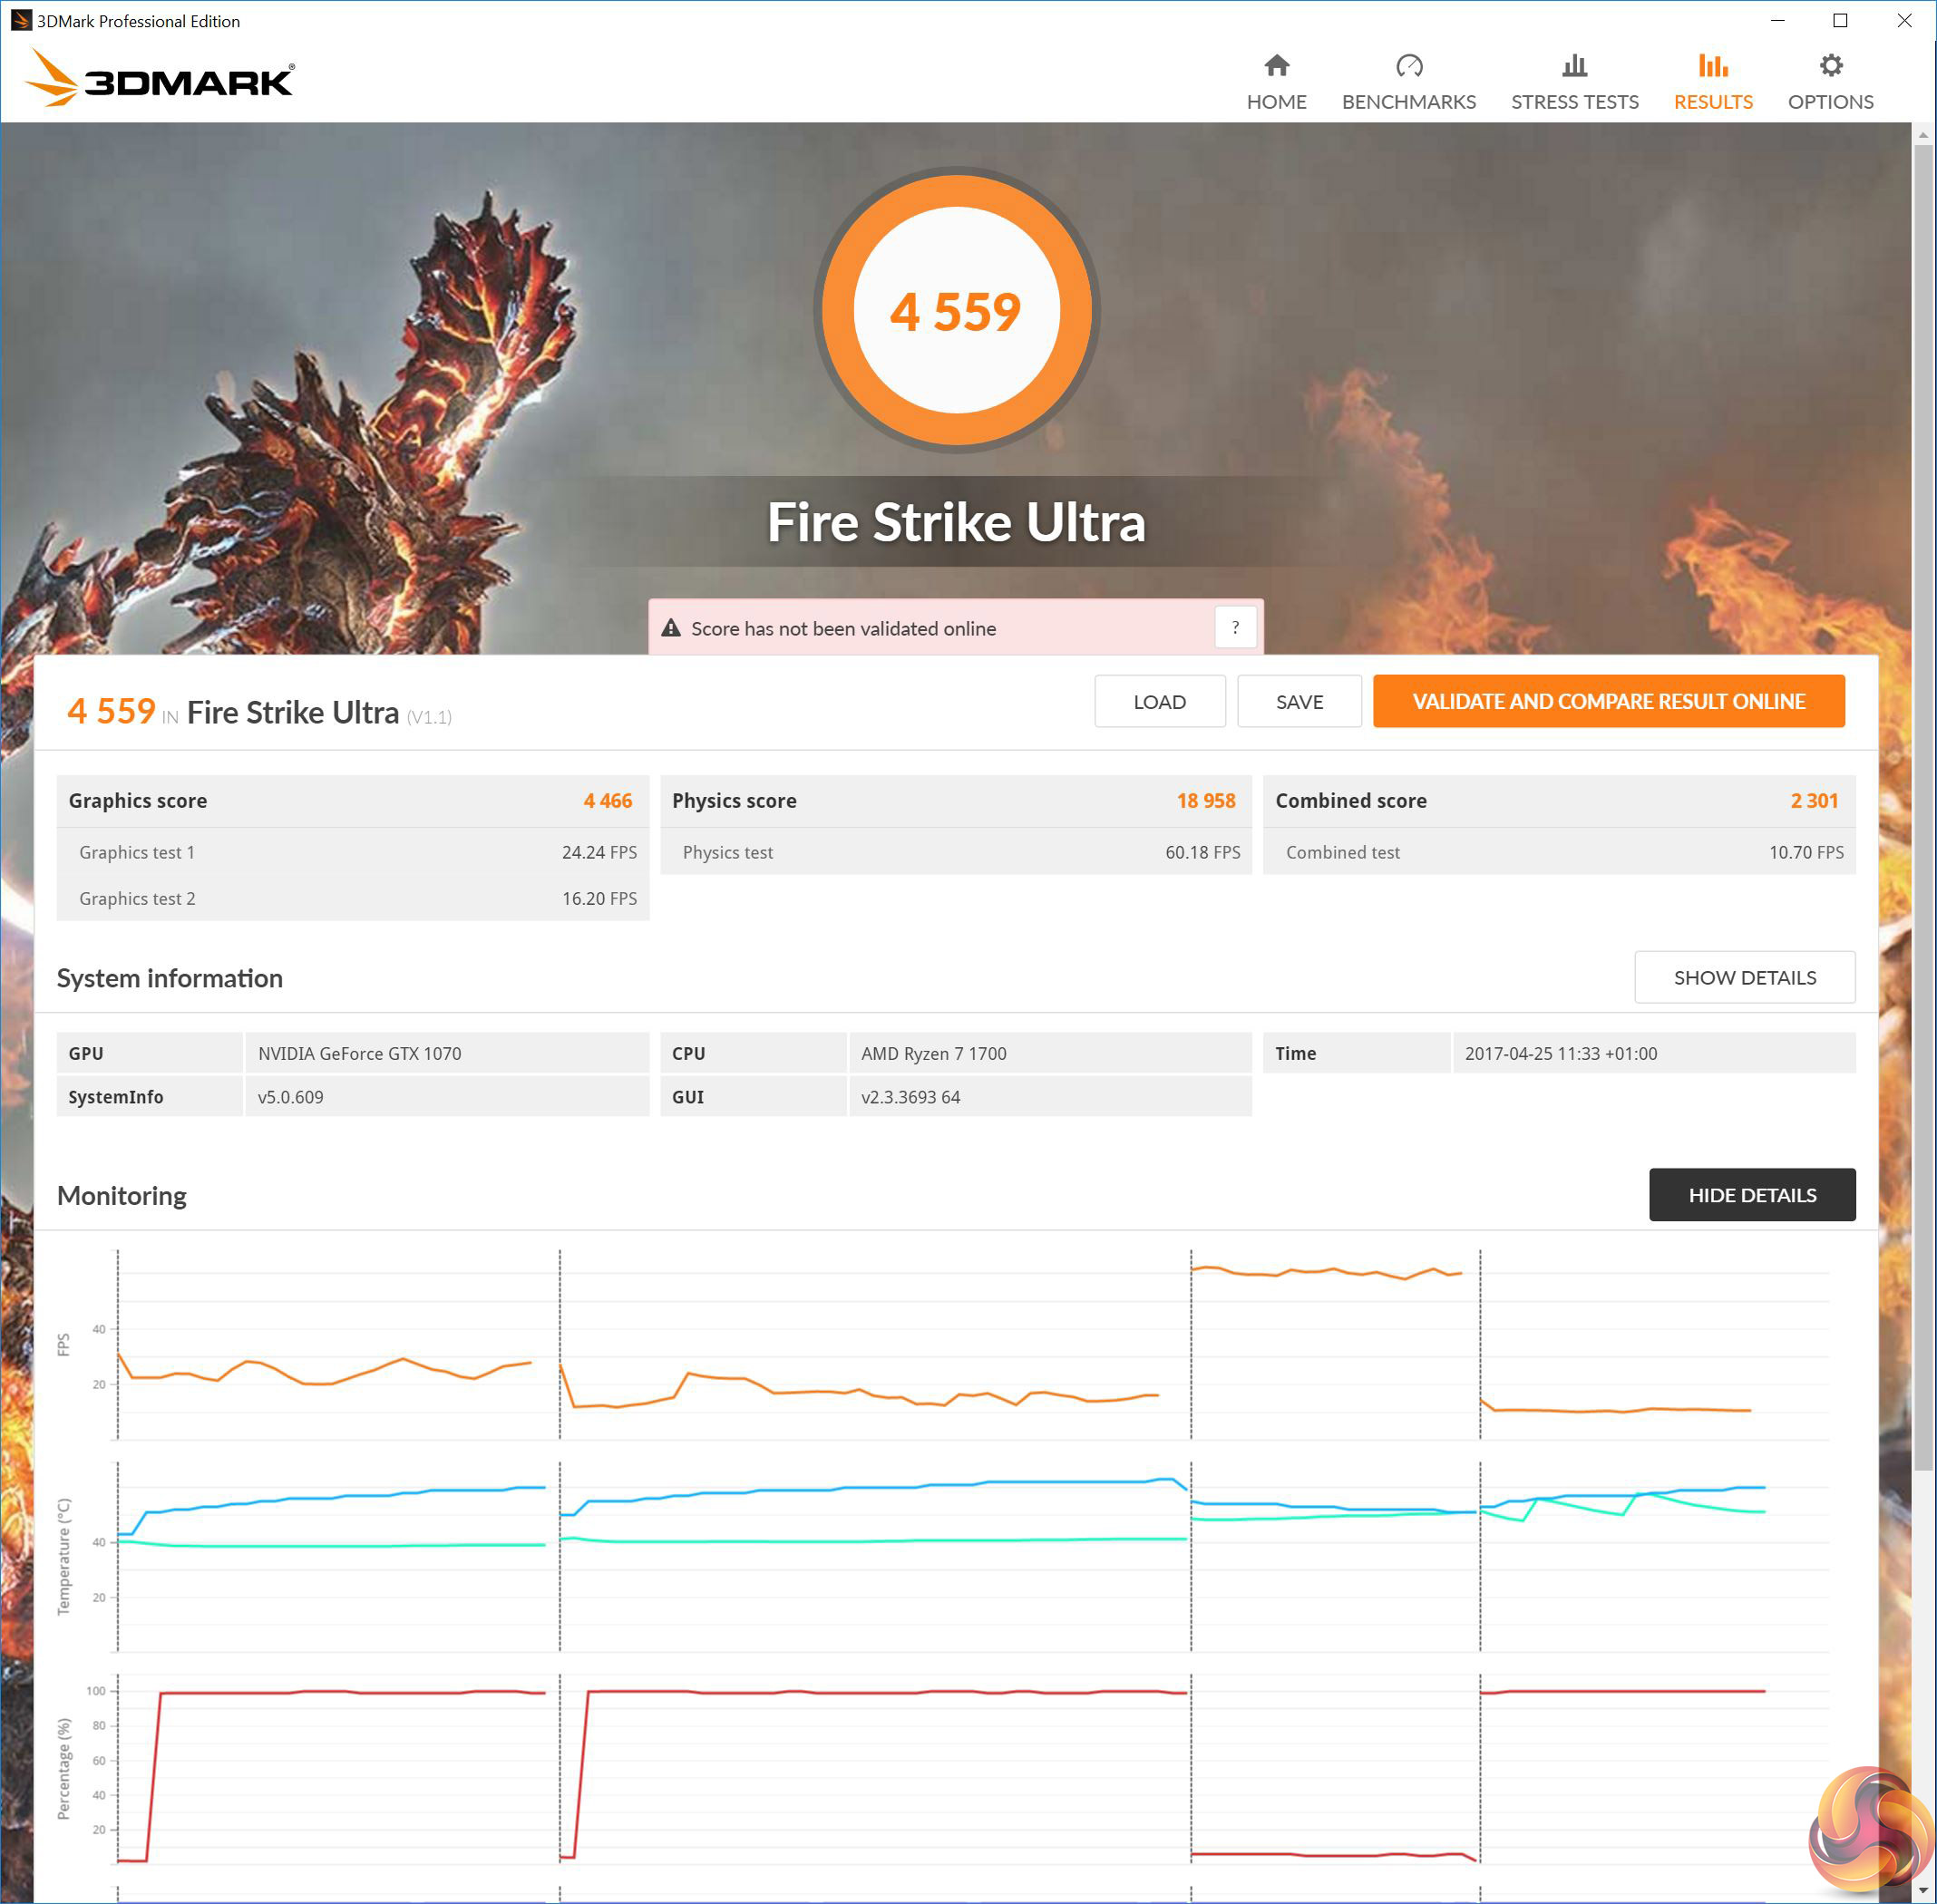Click the Stress Tests bar chart icon
The image size is (1937, 1904).
(1574, 66)
